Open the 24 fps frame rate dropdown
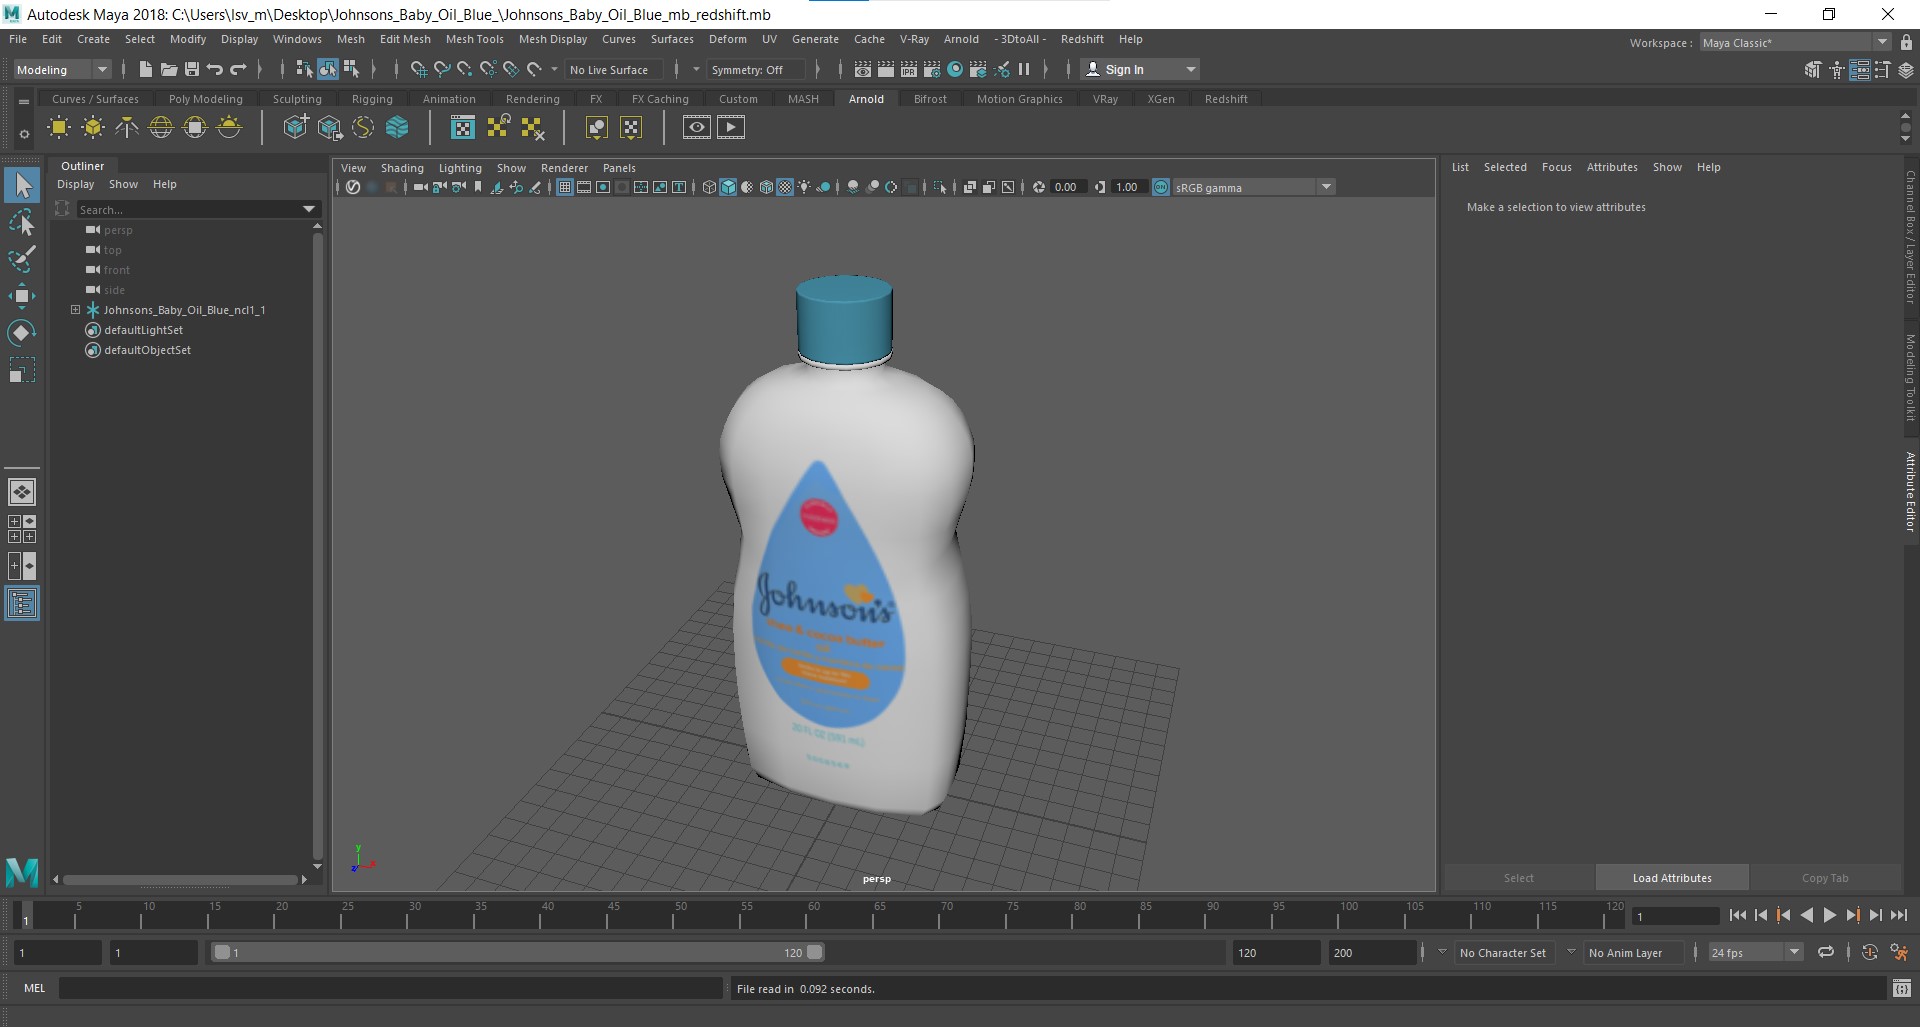 (1755, 952)
